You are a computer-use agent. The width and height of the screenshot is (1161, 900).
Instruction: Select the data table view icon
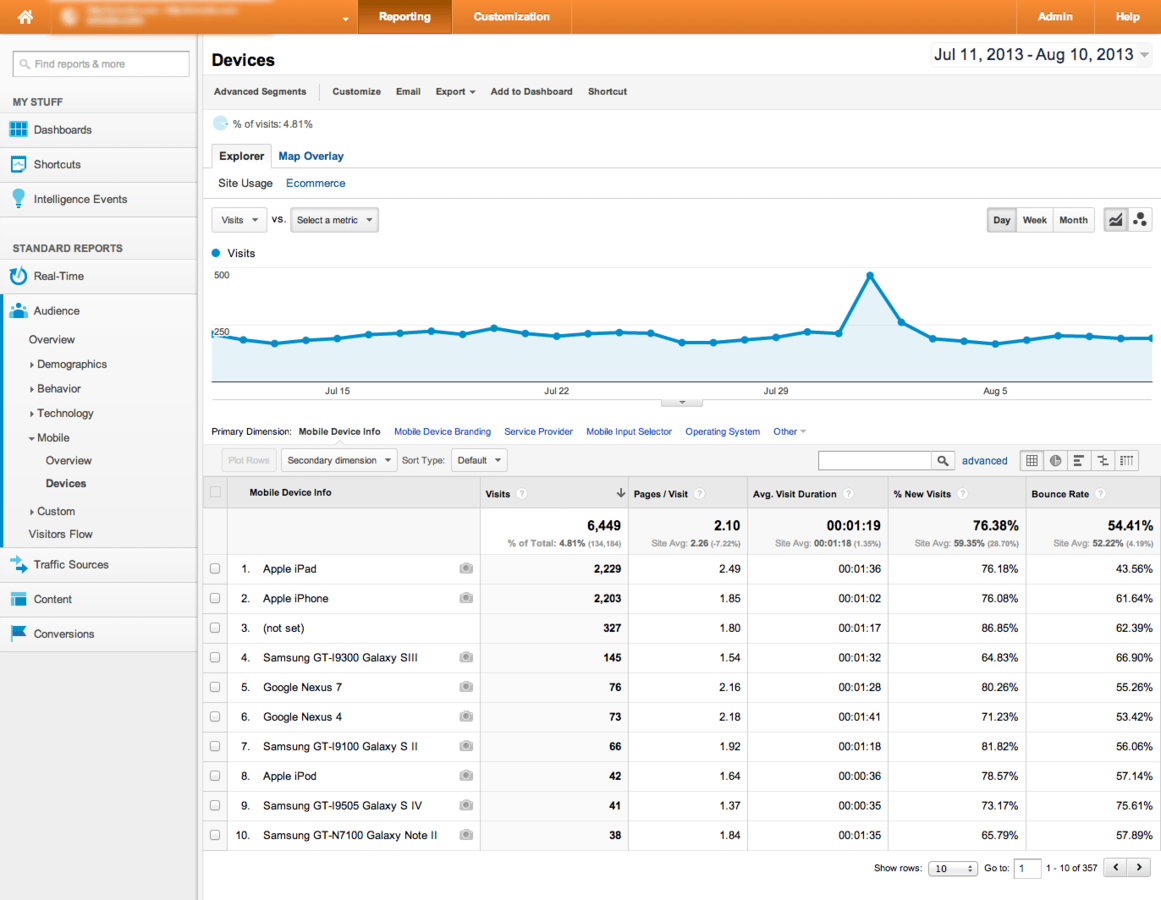(x=1031, y=460)
